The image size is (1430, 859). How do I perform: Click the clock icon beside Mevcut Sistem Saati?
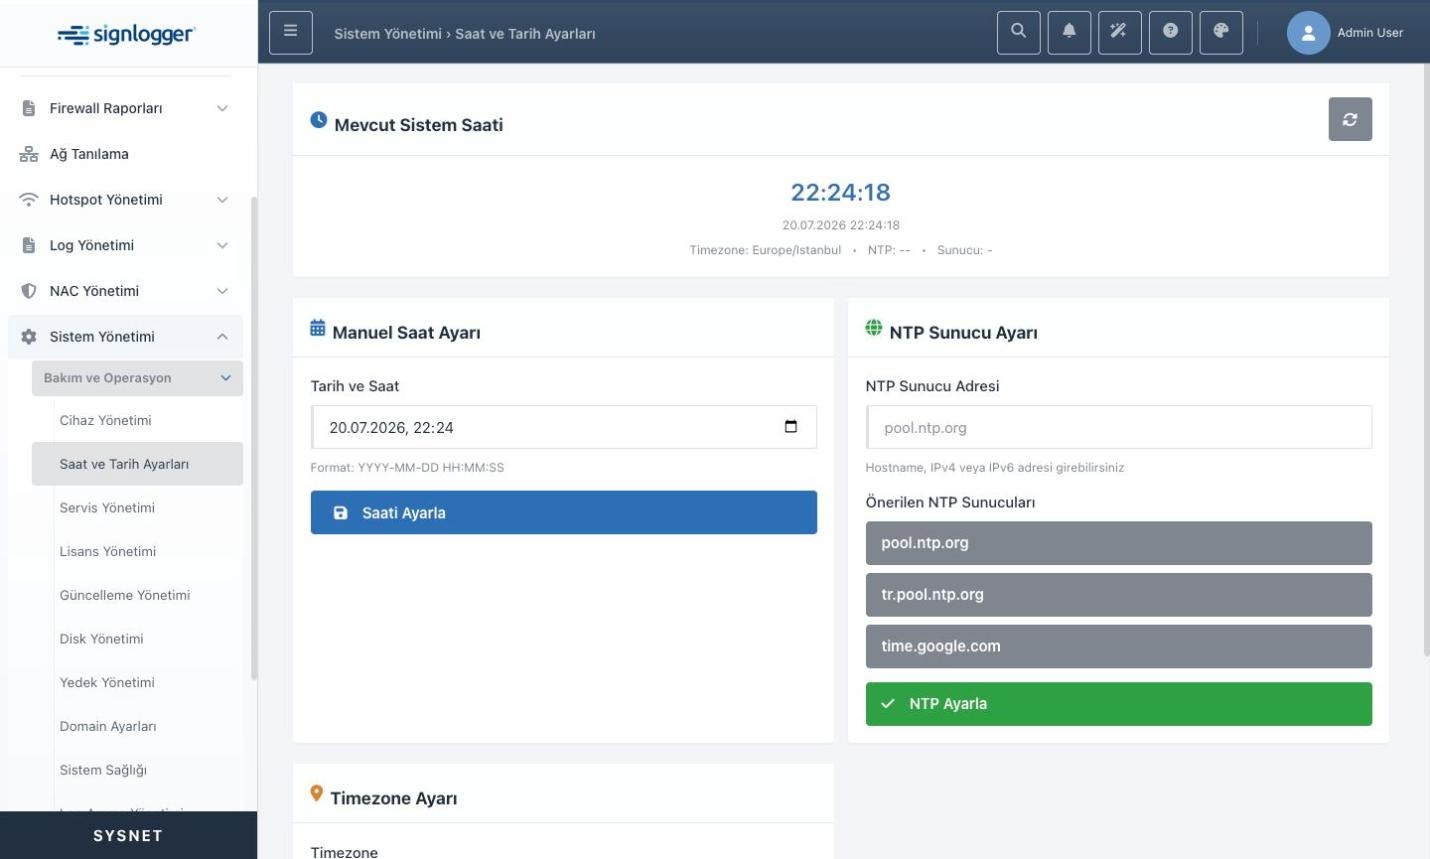(x=318, y=120)
